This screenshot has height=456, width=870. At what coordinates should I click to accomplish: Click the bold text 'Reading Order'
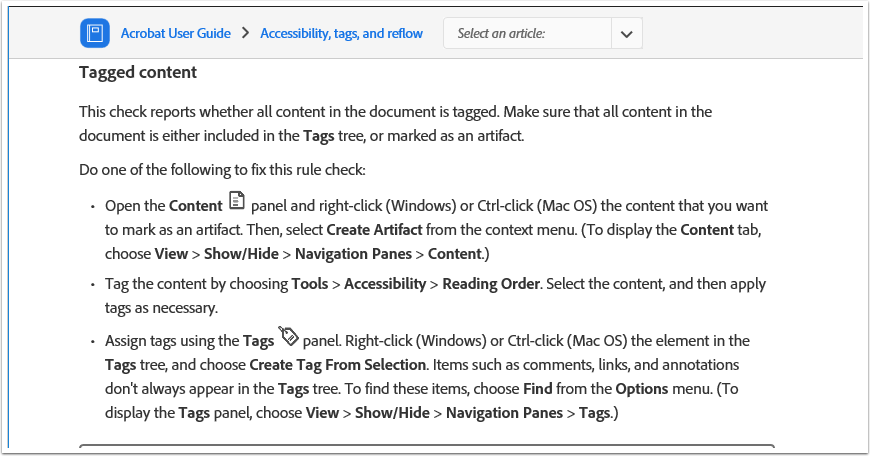coord(491,284)
